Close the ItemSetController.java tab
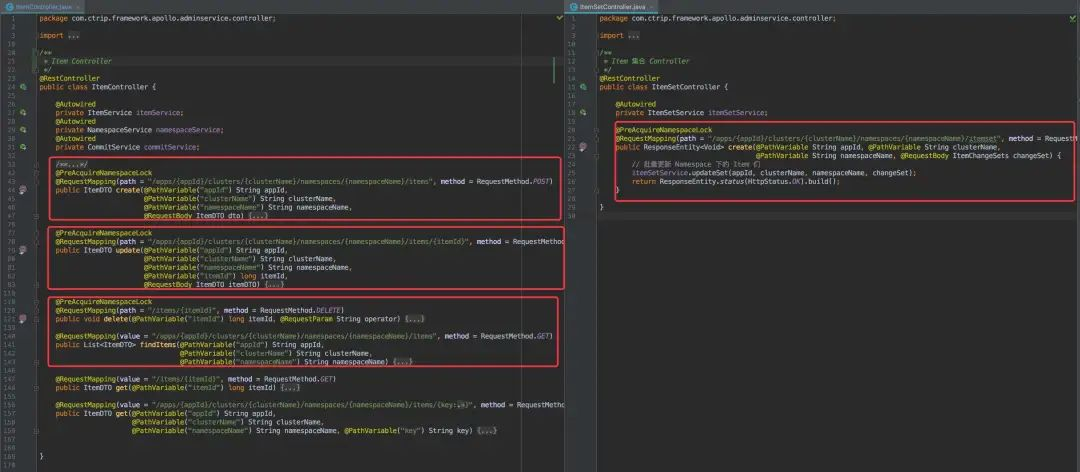 [x=653, y=6]
